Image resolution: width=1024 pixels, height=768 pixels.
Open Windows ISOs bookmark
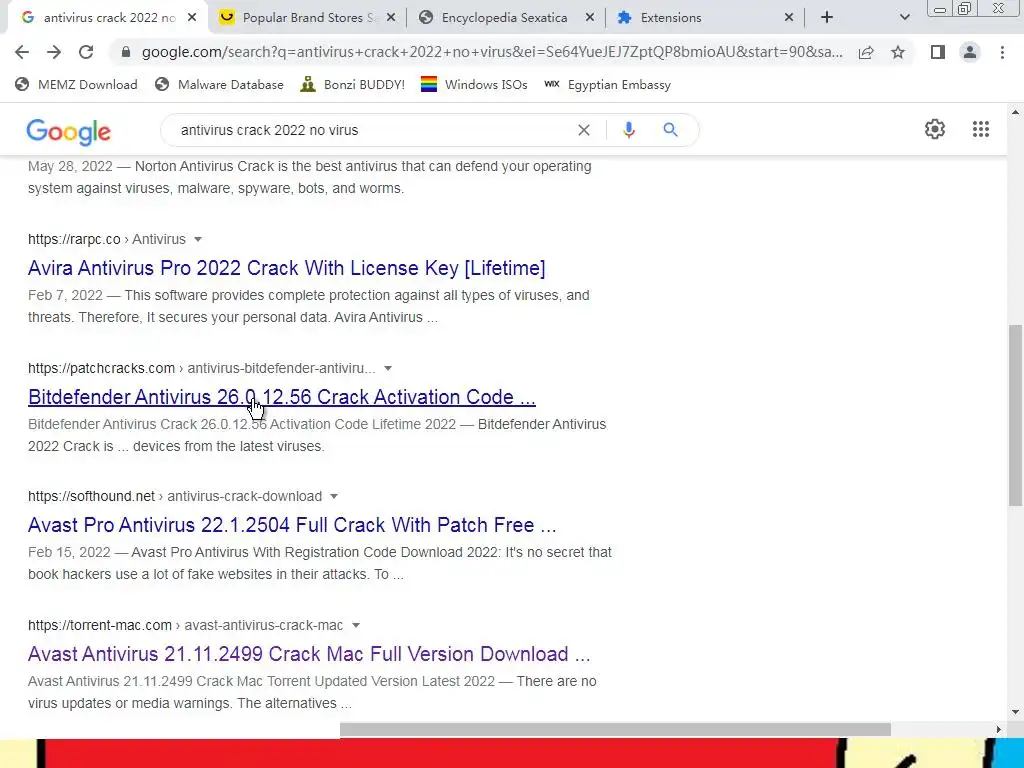[474, 85]
